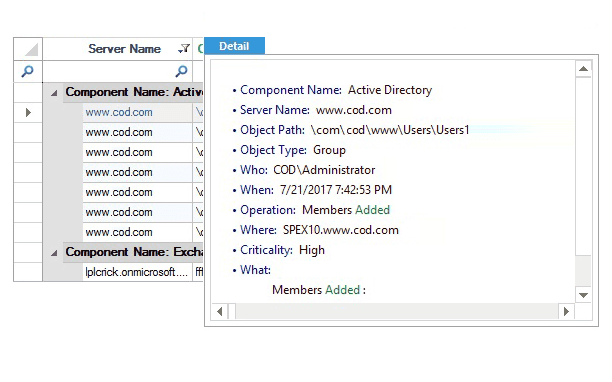612x382 pixels.
Task: Click magnifier icon in the row selector column
Action: [27, 71]
